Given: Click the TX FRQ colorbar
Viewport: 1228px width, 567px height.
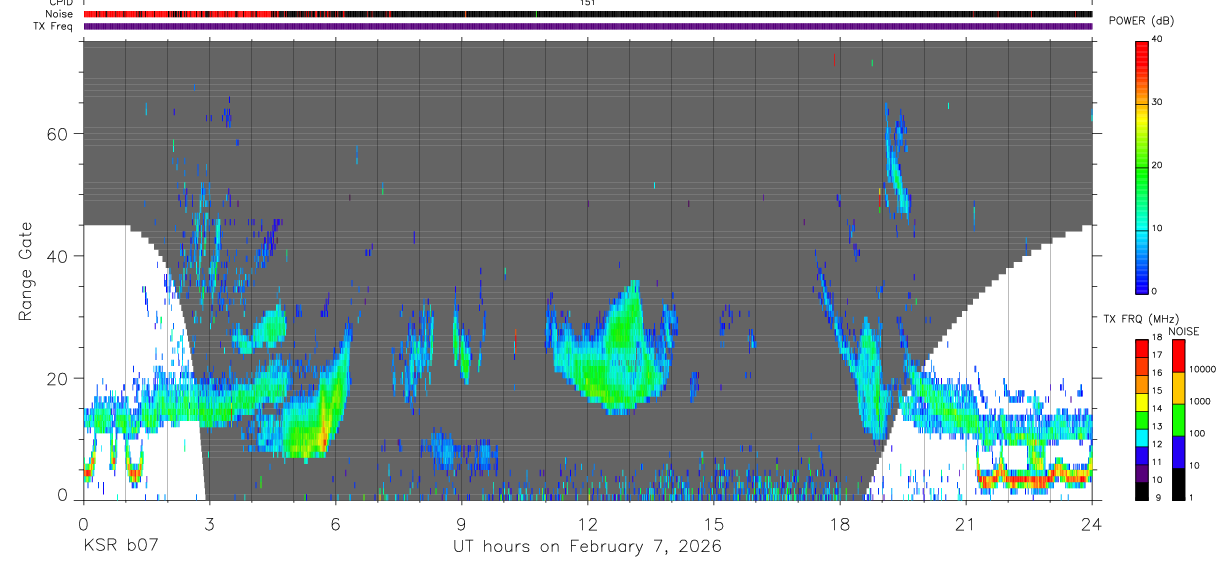Looking at the screenshot, I should (1141, 420).
